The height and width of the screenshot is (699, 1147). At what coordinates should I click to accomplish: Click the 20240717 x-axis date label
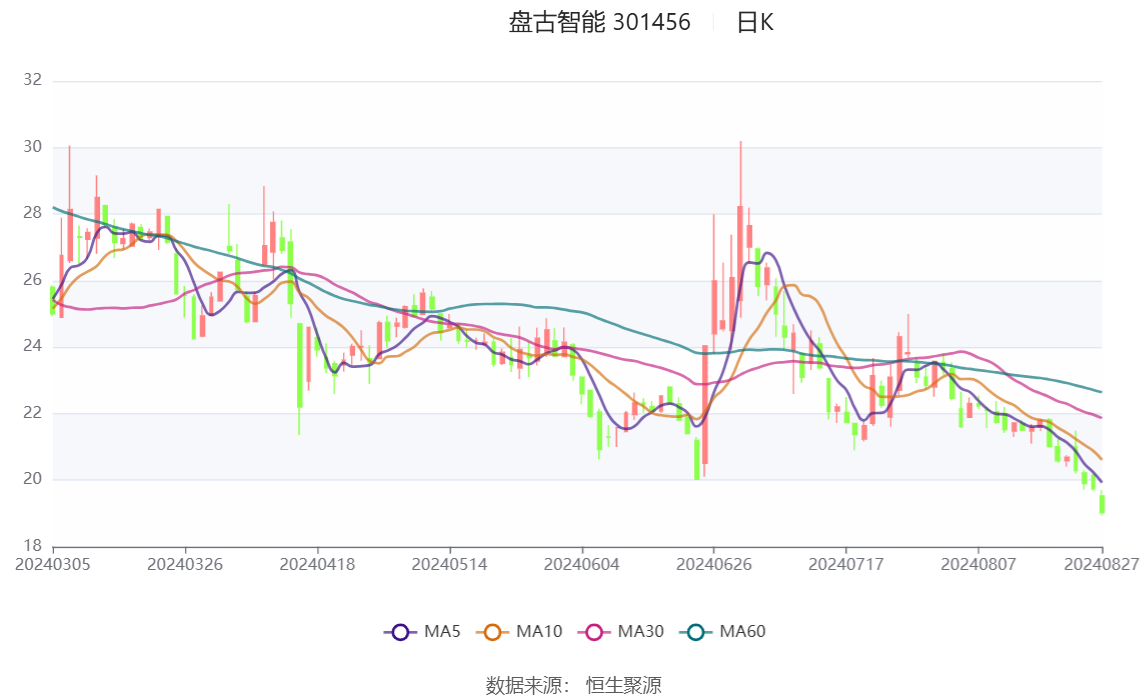[846, 564]
